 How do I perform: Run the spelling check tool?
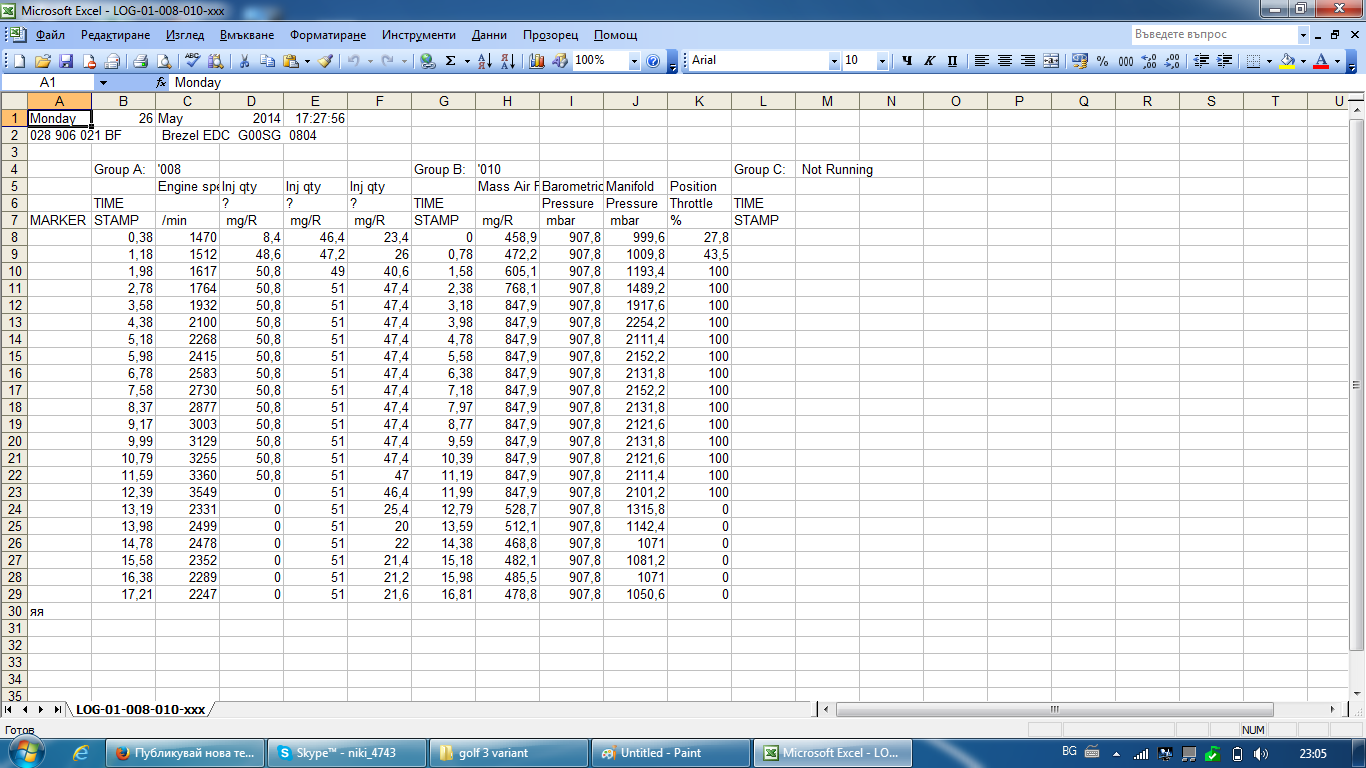(192, 61)
